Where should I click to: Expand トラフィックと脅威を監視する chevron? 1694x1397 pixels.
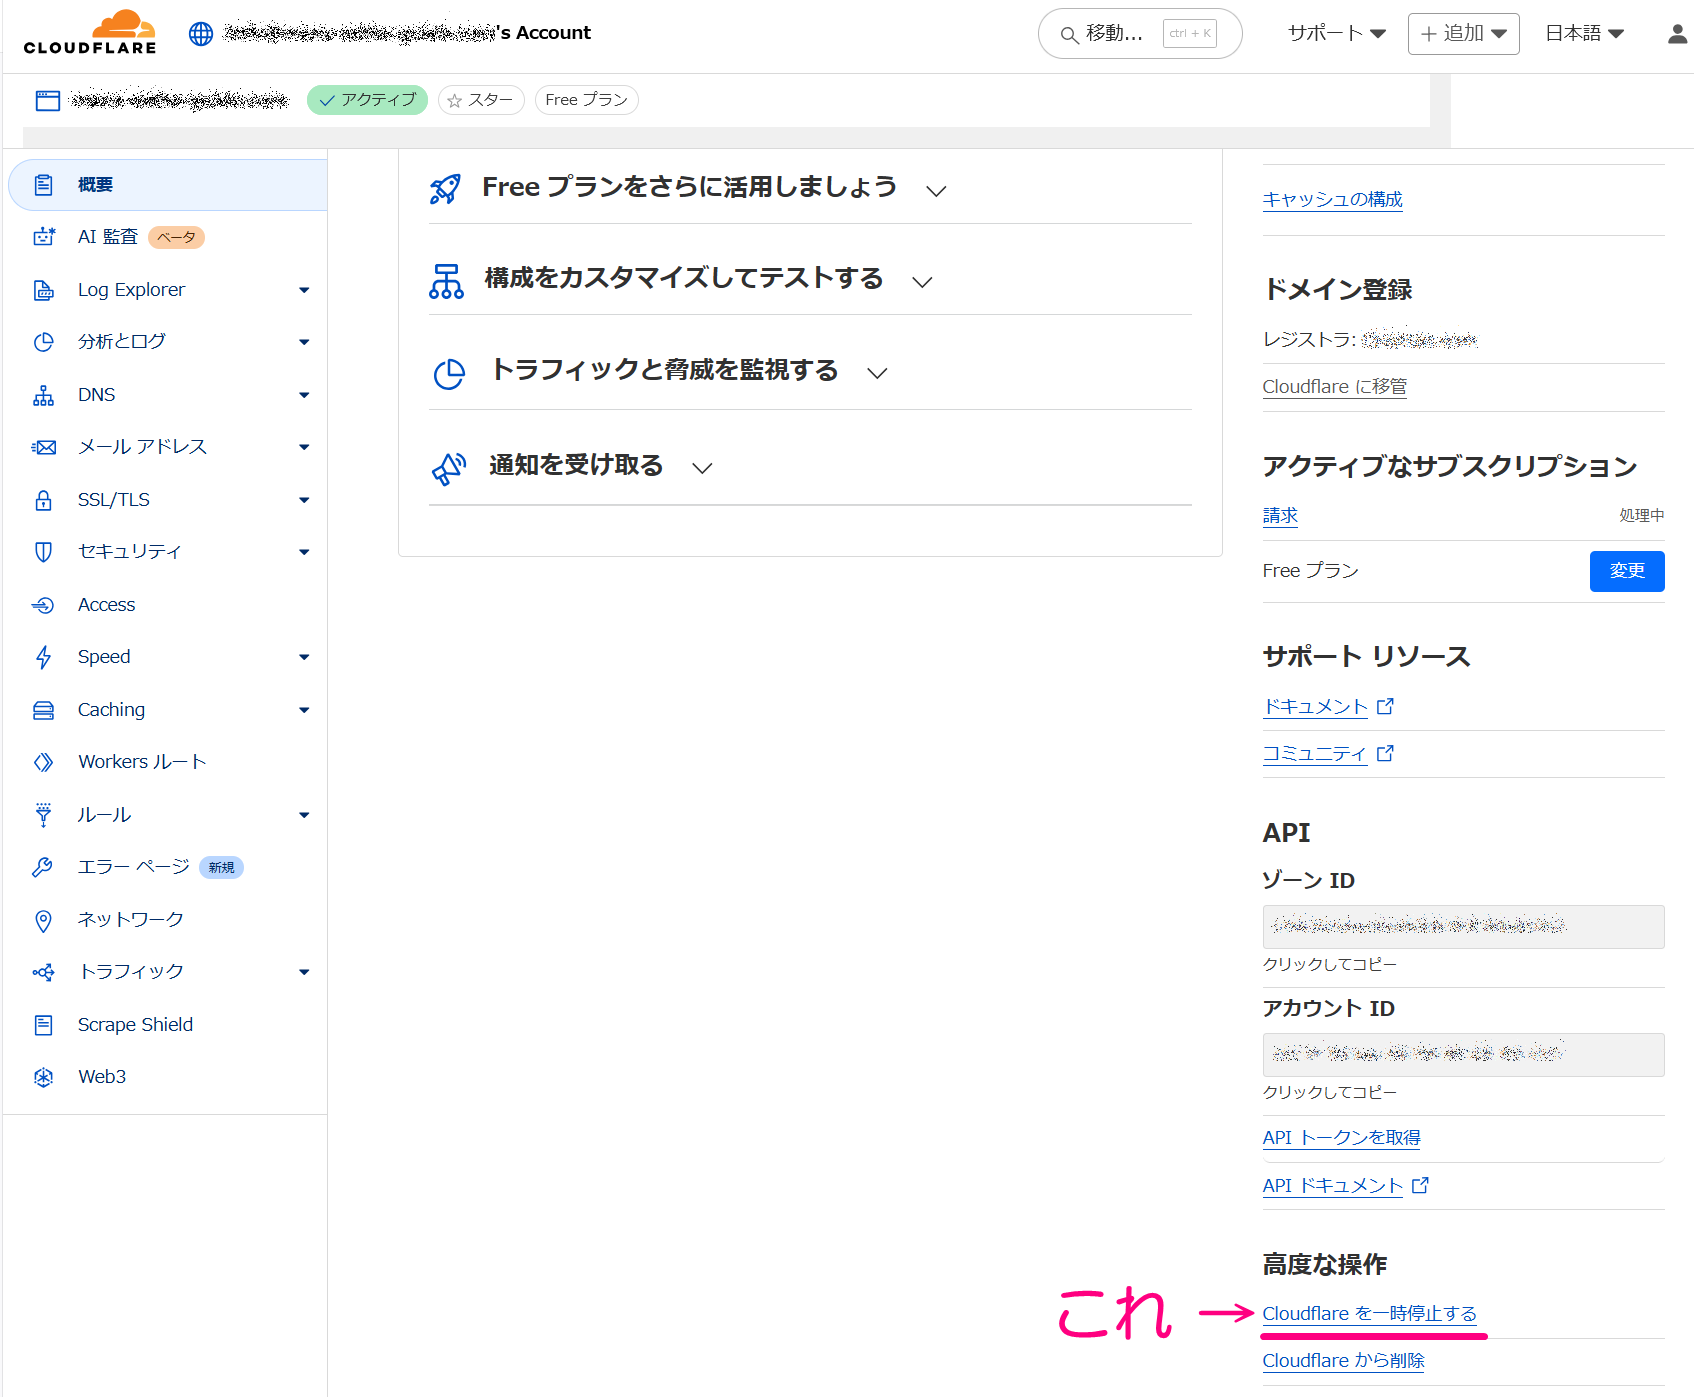tap(877, 373)
